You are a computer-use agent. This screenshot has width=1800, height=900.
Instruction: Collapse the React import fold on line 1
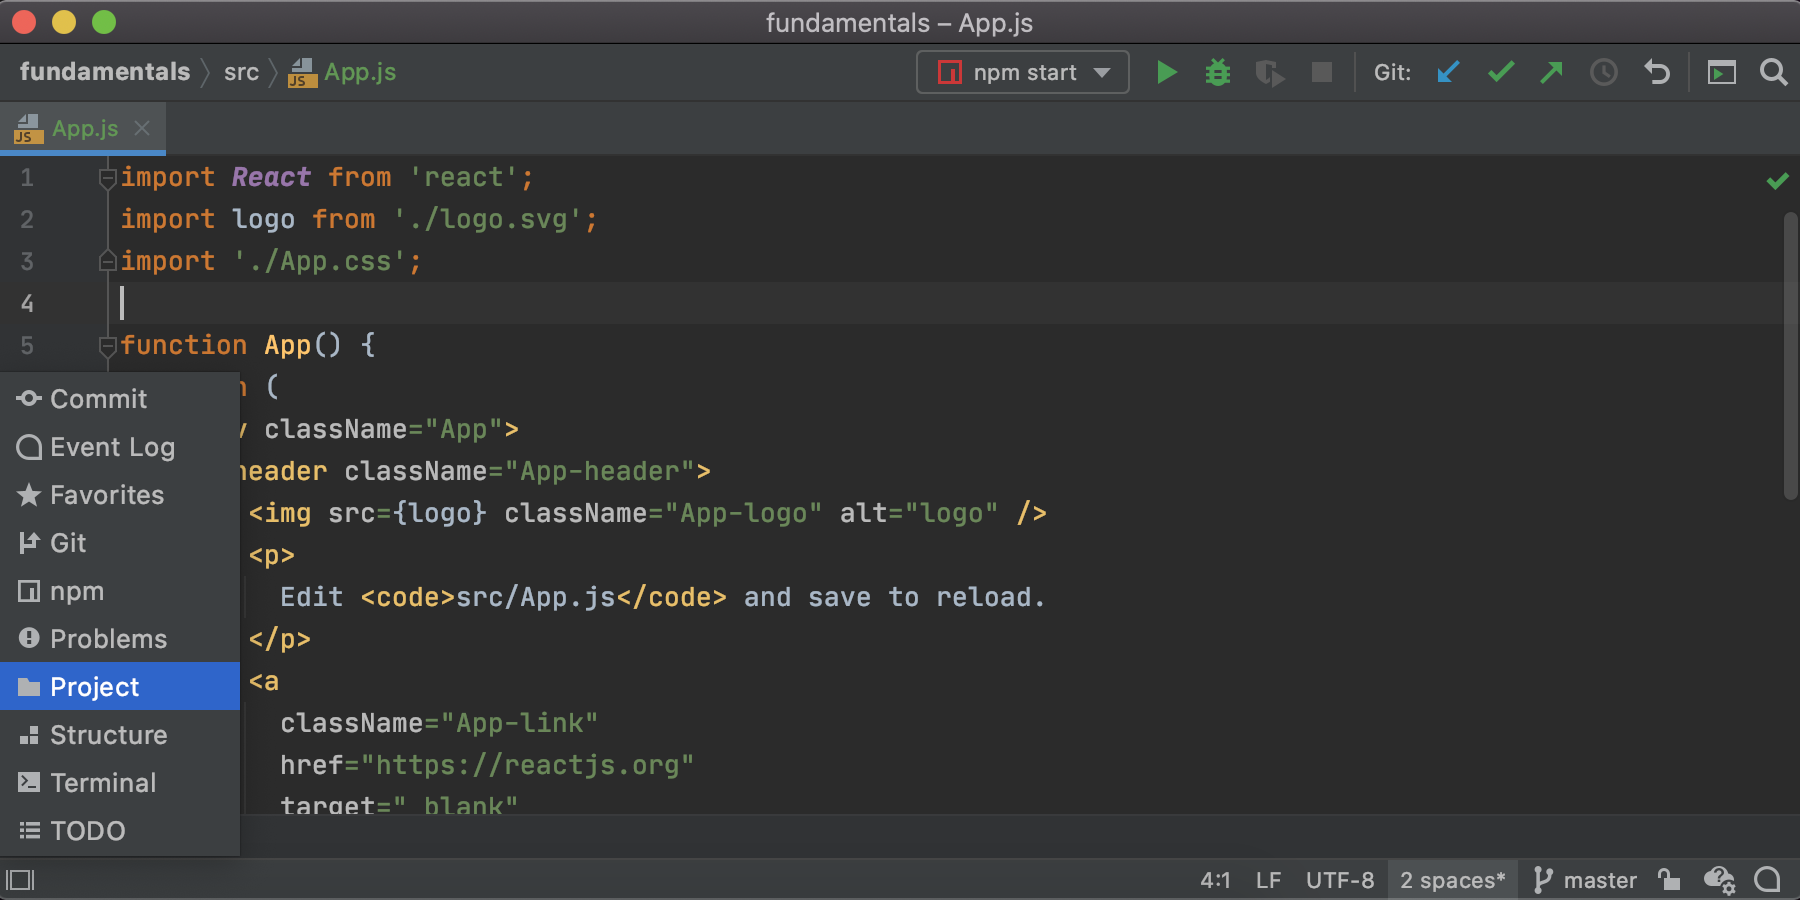(x=107, y=177)
